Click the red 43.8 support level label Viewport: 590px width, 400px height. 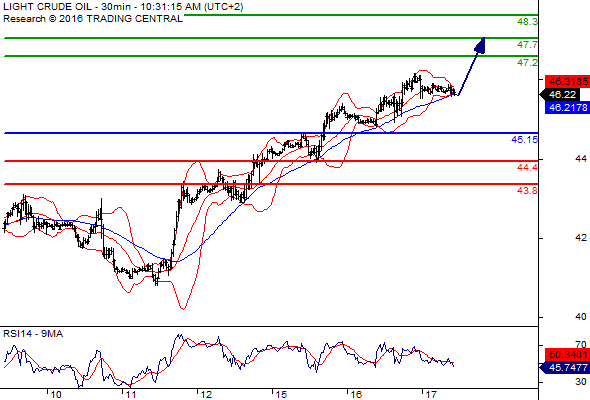coord(527,191)
